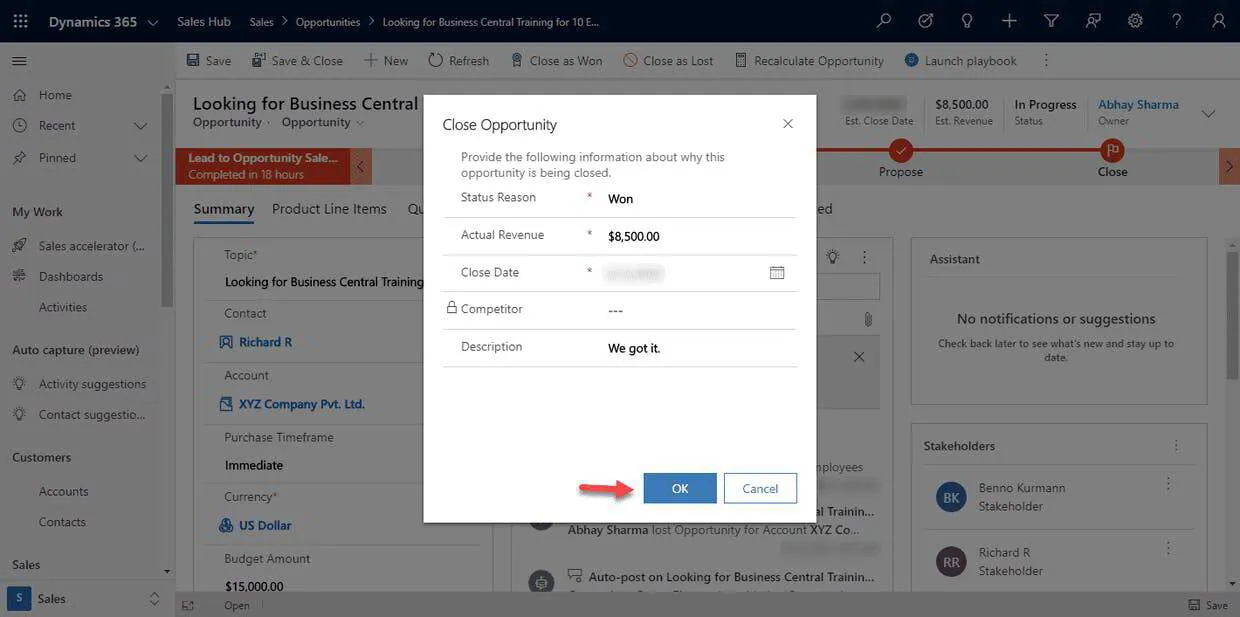Click Recalculate Opportunity command
Viewport: 1240px width, 617px height.
(x=809, y=61)
